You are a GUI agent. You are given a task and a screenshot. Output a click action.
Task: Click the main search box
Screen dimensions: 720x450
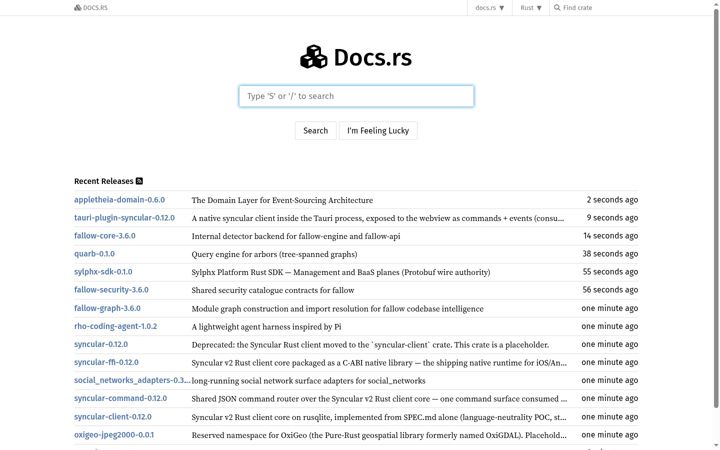[x=356, y=96]
